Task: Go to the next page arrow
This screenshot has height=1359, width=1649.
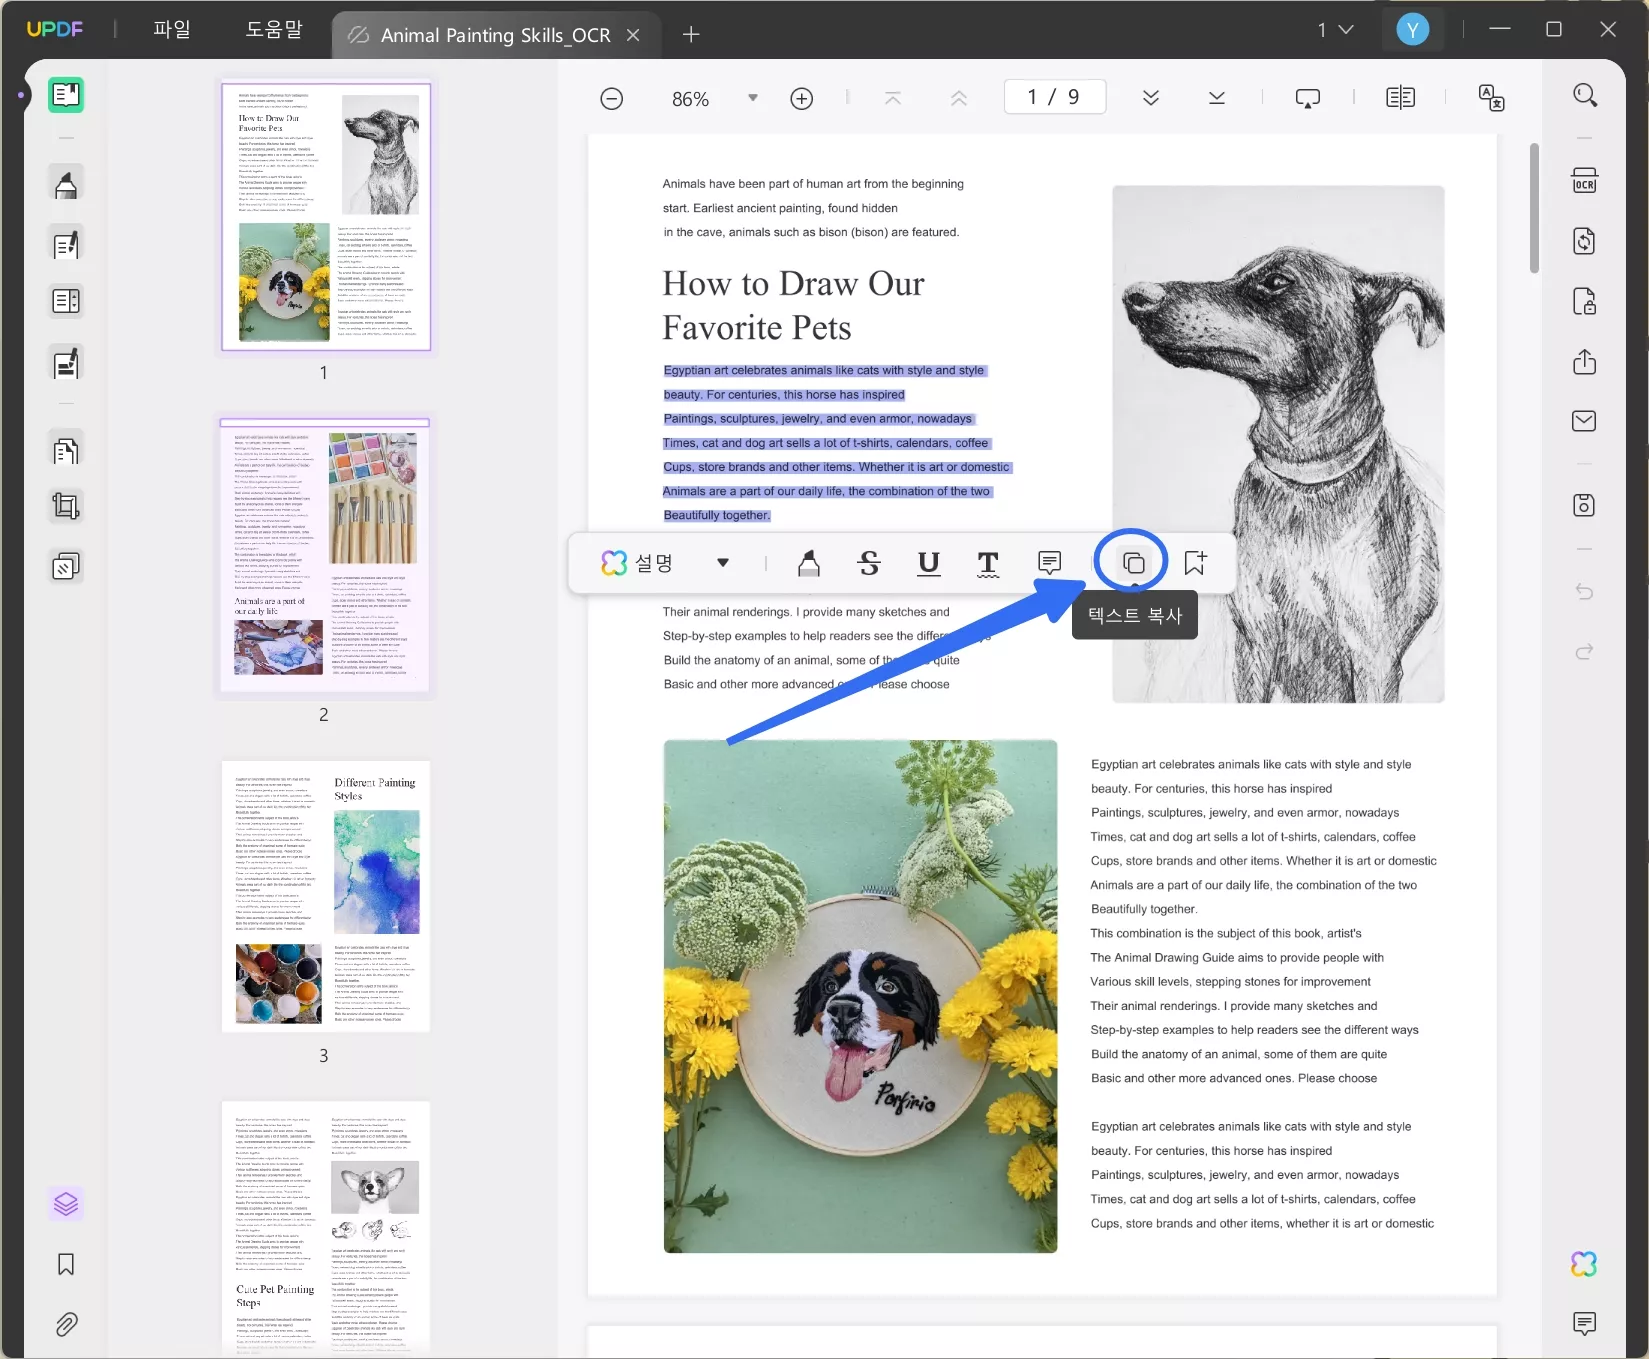Action: click(x=1151, y=98)
